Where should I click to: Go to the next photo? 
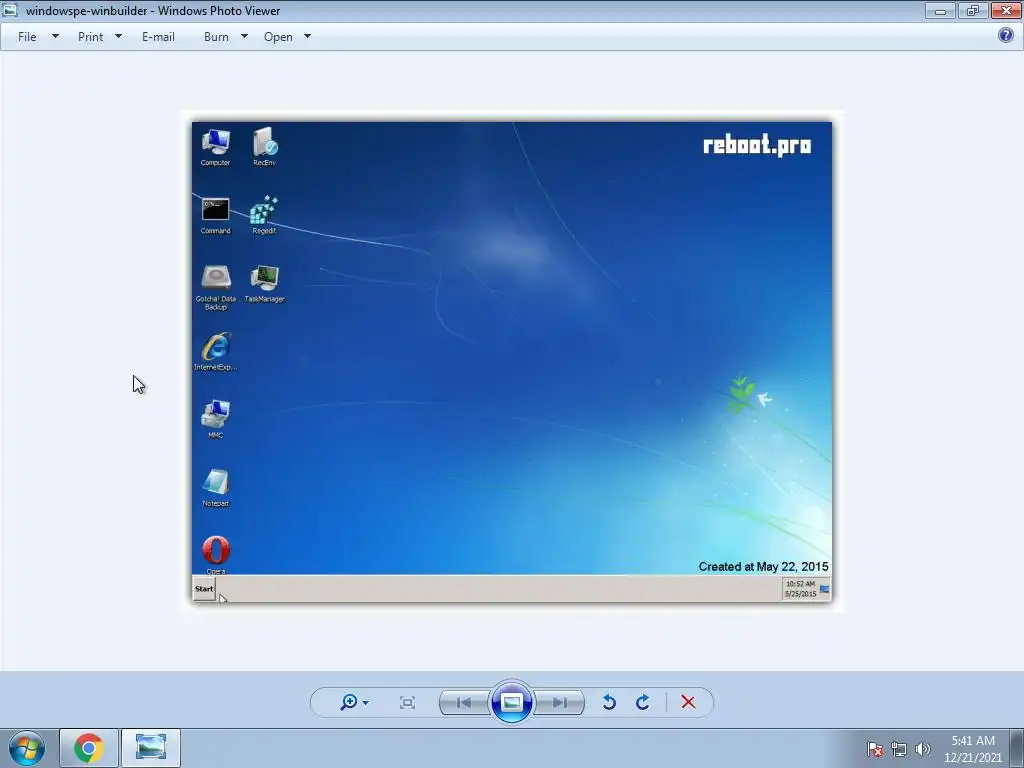coord(560,703)
